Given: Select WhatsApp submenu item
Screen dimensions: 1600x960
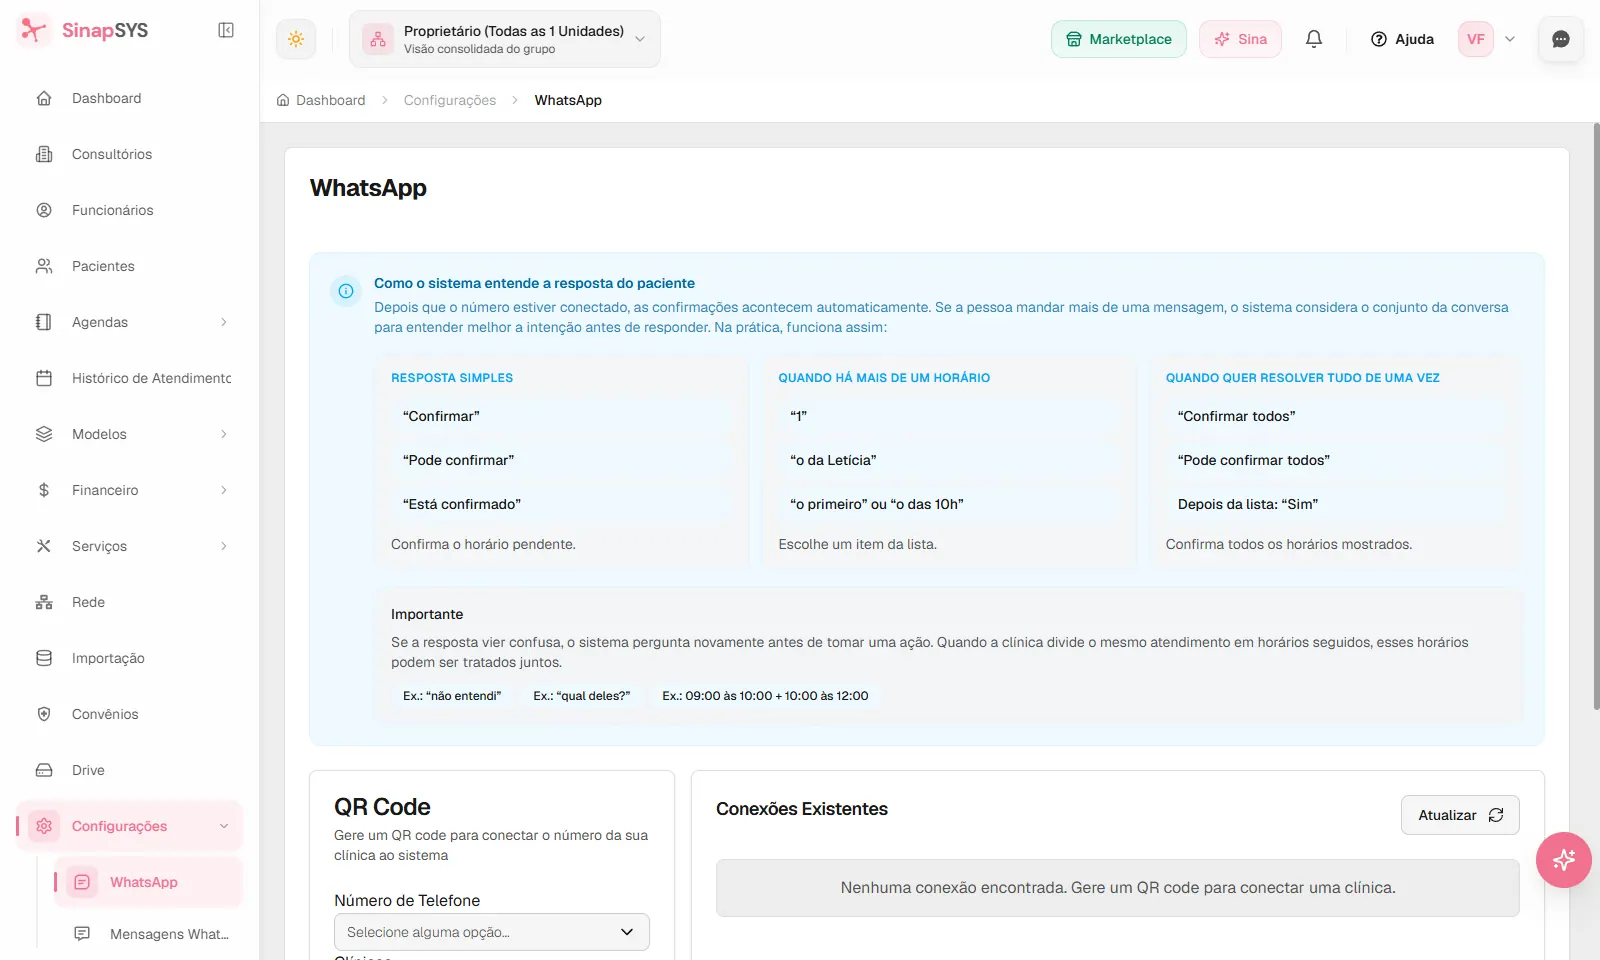Looking at the screenshot, I should [148, 882].
